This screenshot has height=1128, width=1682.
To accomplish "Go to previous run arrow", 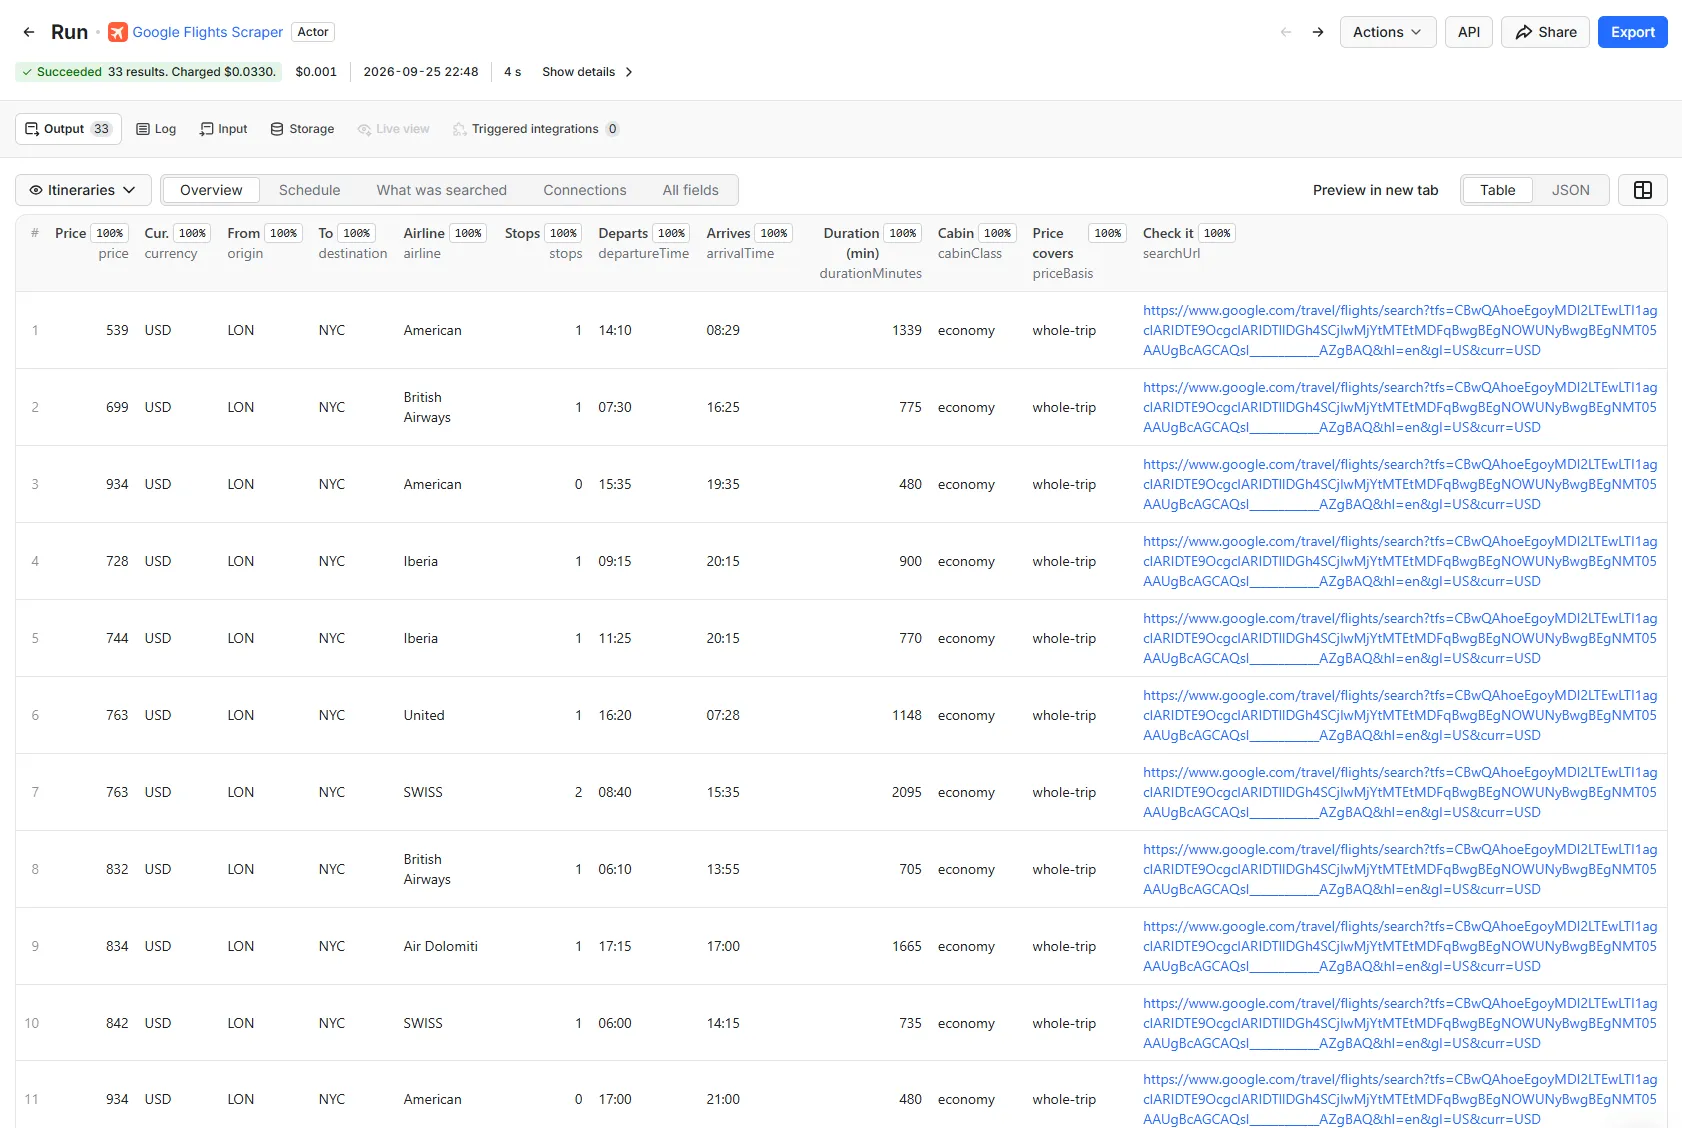I will coord(1286,32).
